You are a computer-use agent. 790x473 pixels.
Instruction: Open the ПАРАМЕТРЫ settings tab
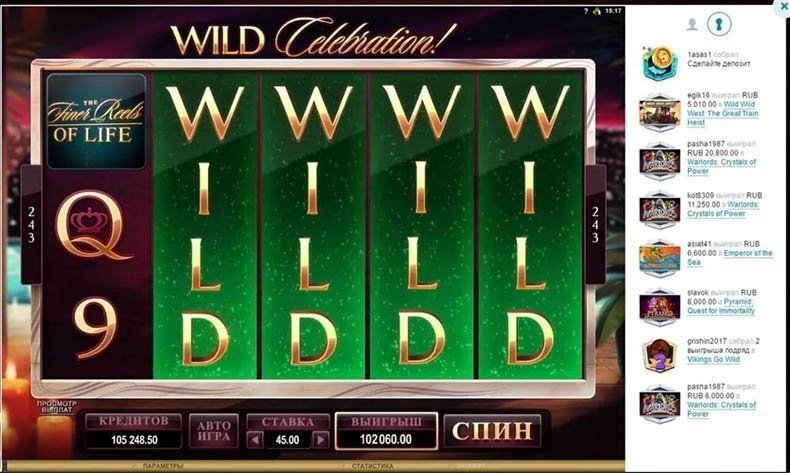[163, 466]
